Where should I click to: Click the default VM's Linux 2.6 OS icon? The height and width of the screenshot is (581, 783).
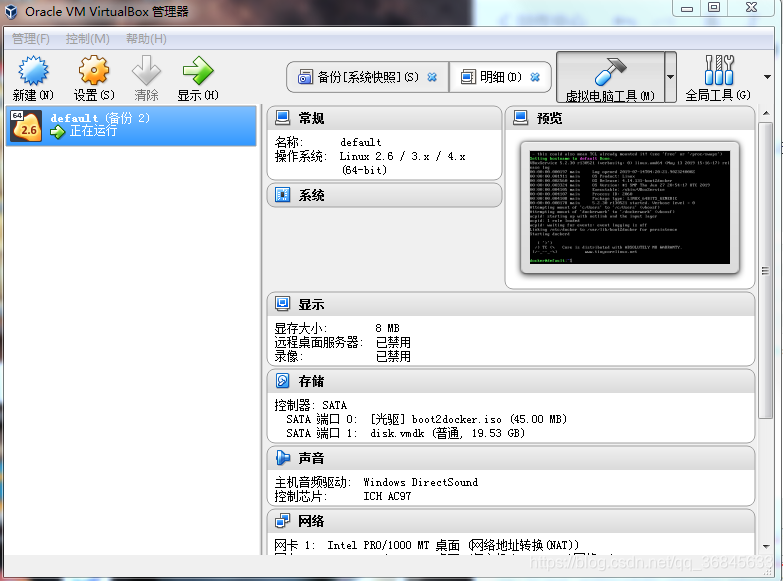pos(25,126)
